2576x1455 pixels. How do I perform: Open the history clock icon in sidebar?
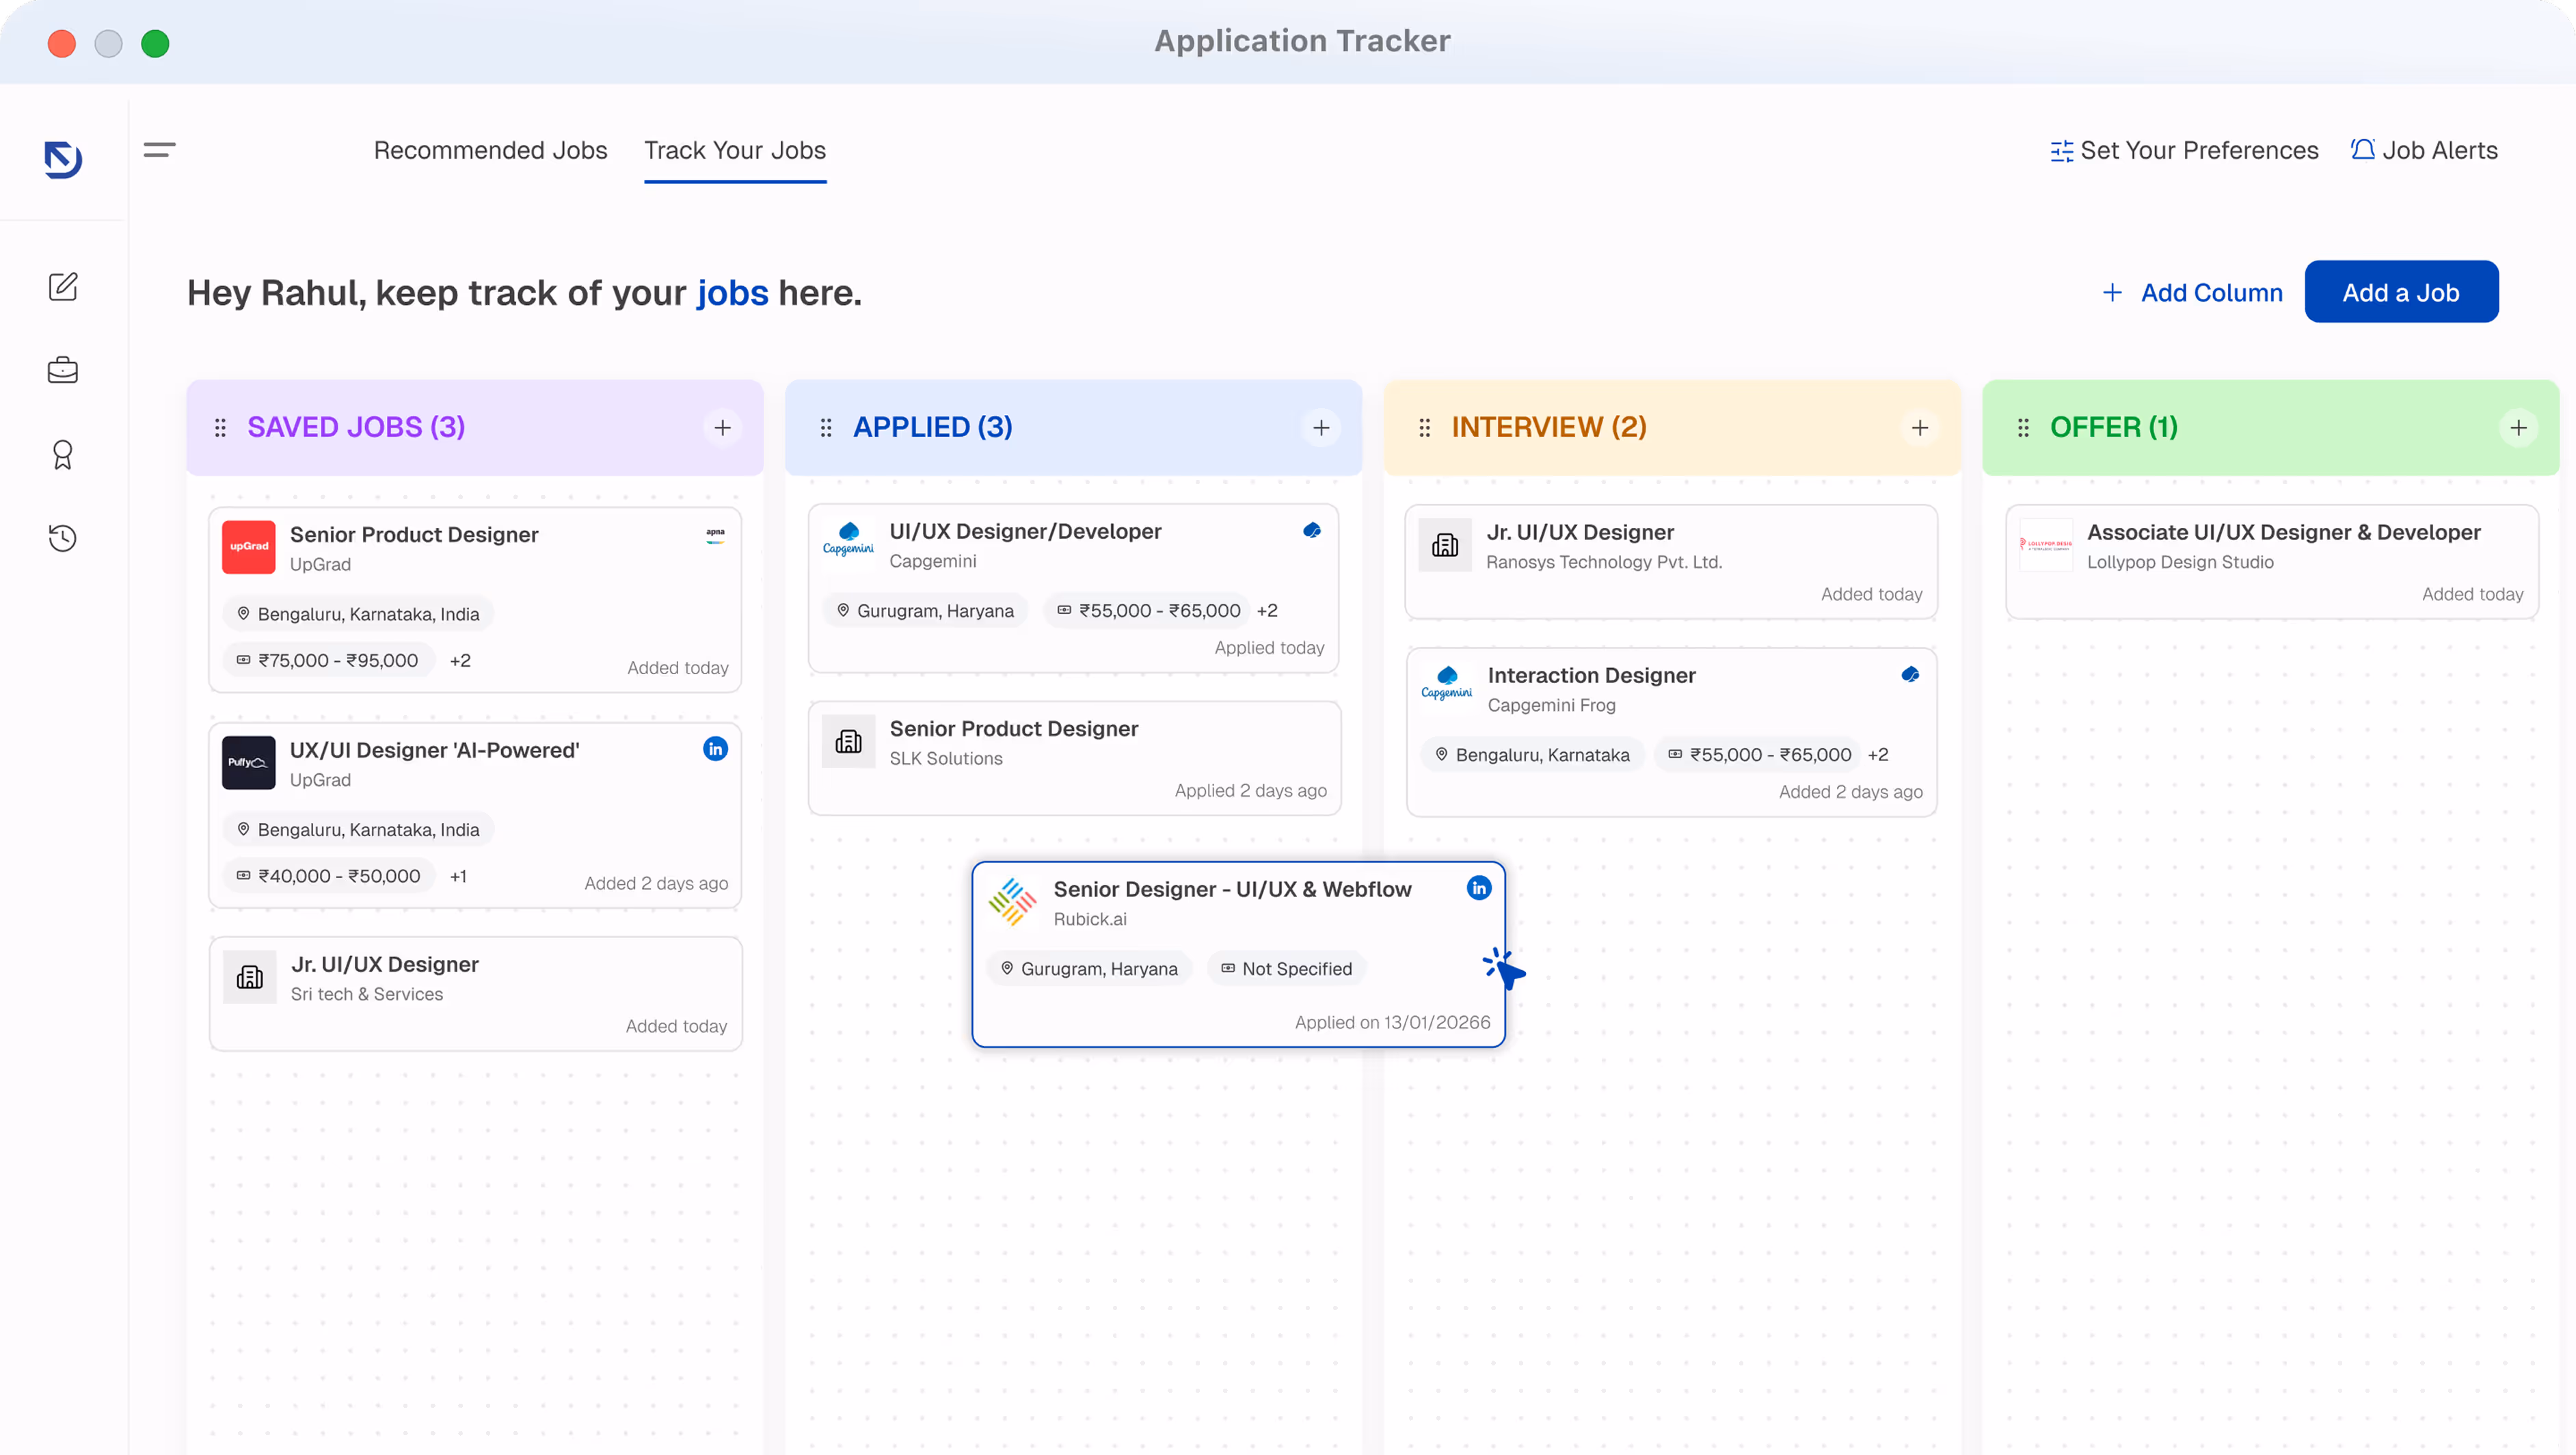coord(63,538)
